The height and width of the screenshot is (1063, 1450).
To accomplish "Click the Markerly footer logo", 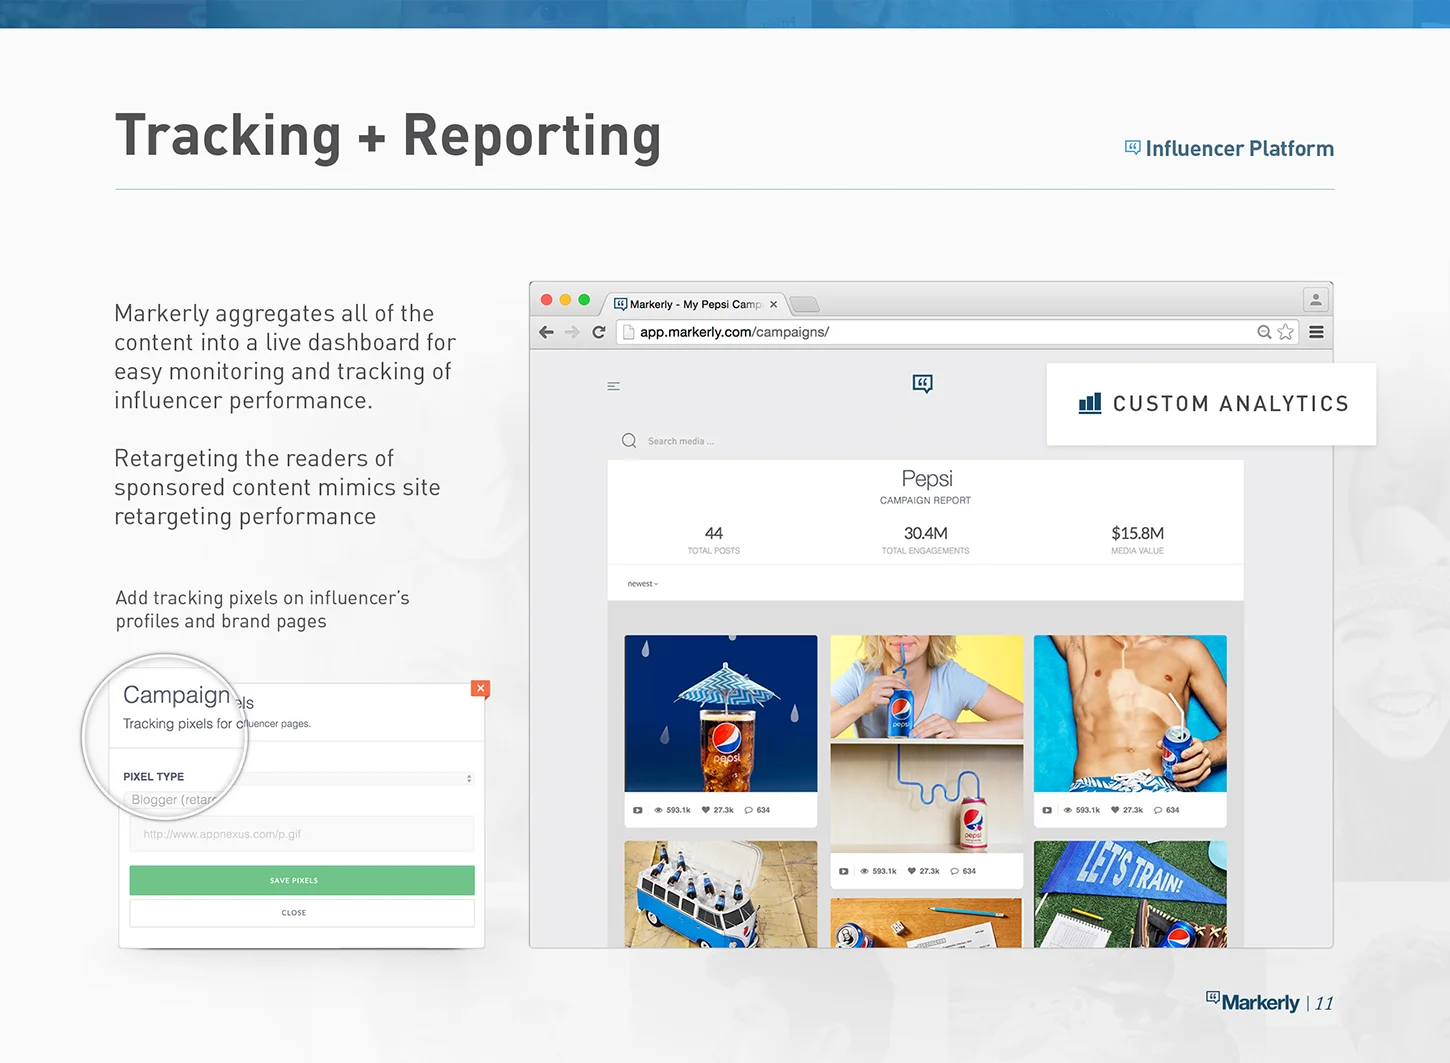I will [1253, 1002].
